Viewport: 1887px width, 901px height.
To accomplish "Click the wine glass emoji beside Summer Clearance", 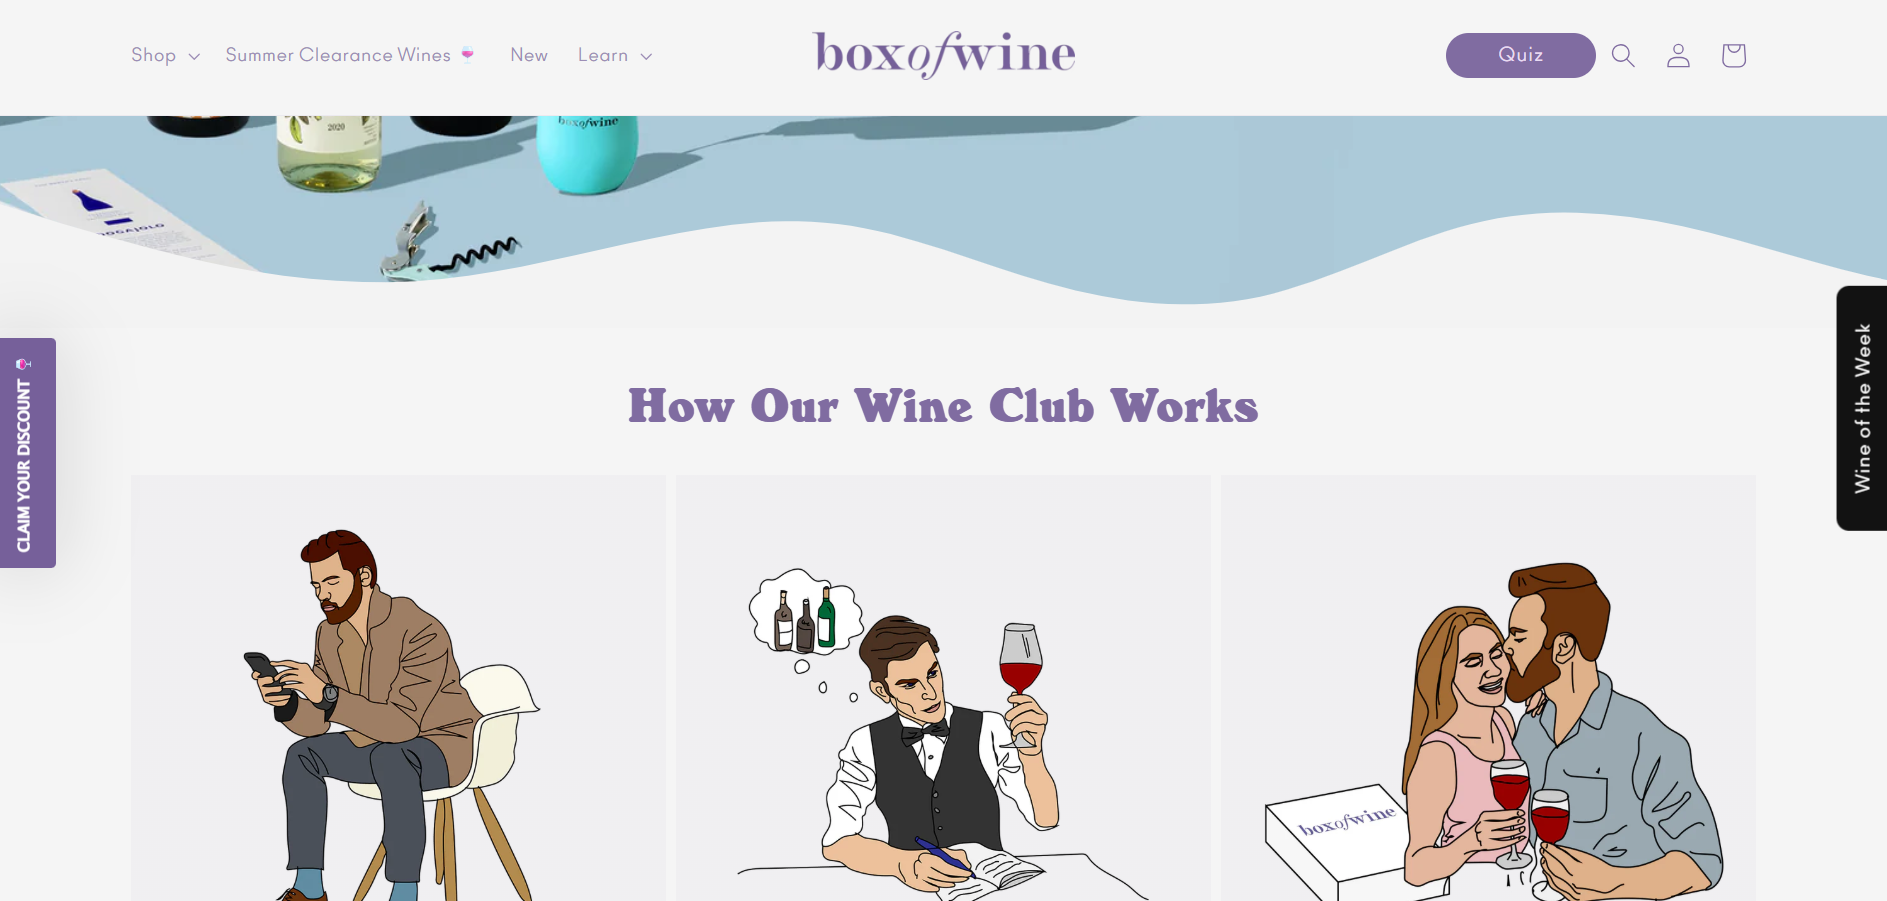I will pyautogui.click(x=467, y=55).
